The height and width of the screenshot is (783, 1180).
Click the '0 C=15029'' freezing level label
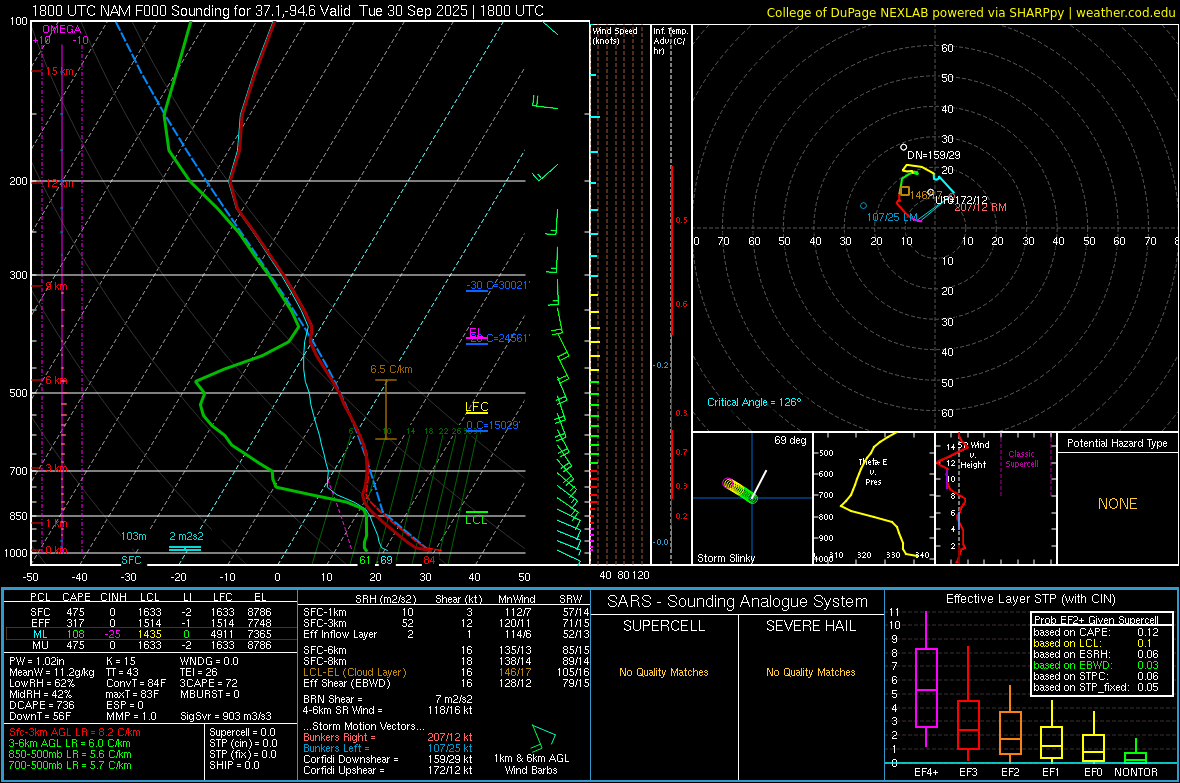click(492, 425)
